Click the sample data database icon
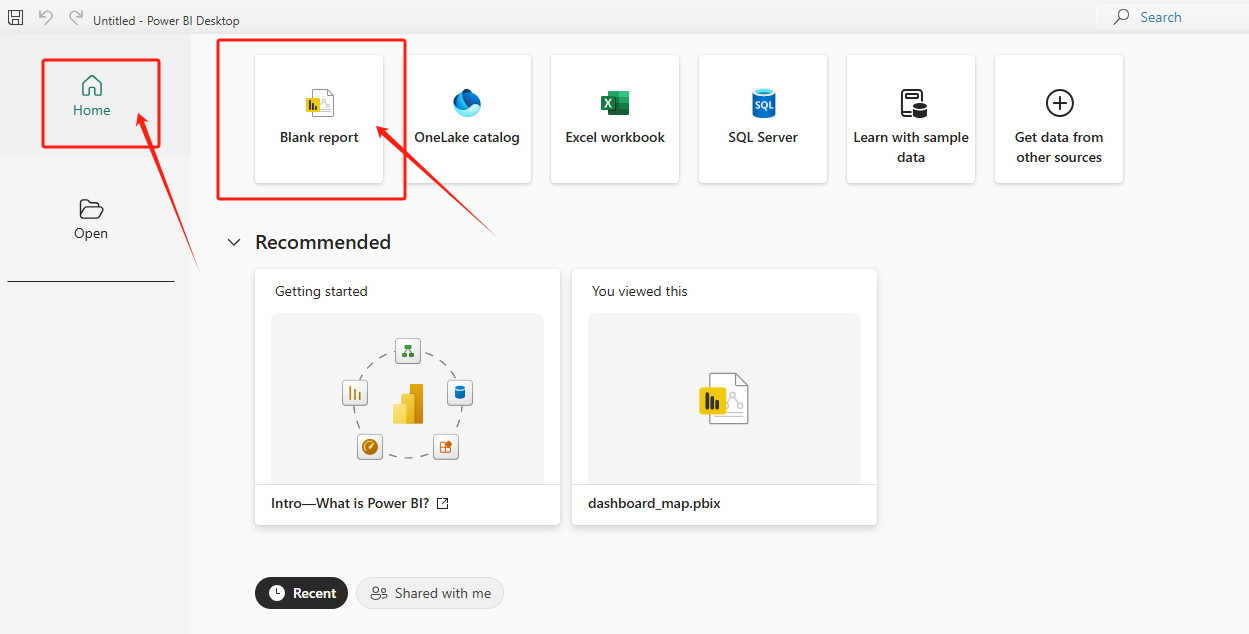The width and height of the screenshot is (1249, 634). pyautogui.click(x=912, y=102)
